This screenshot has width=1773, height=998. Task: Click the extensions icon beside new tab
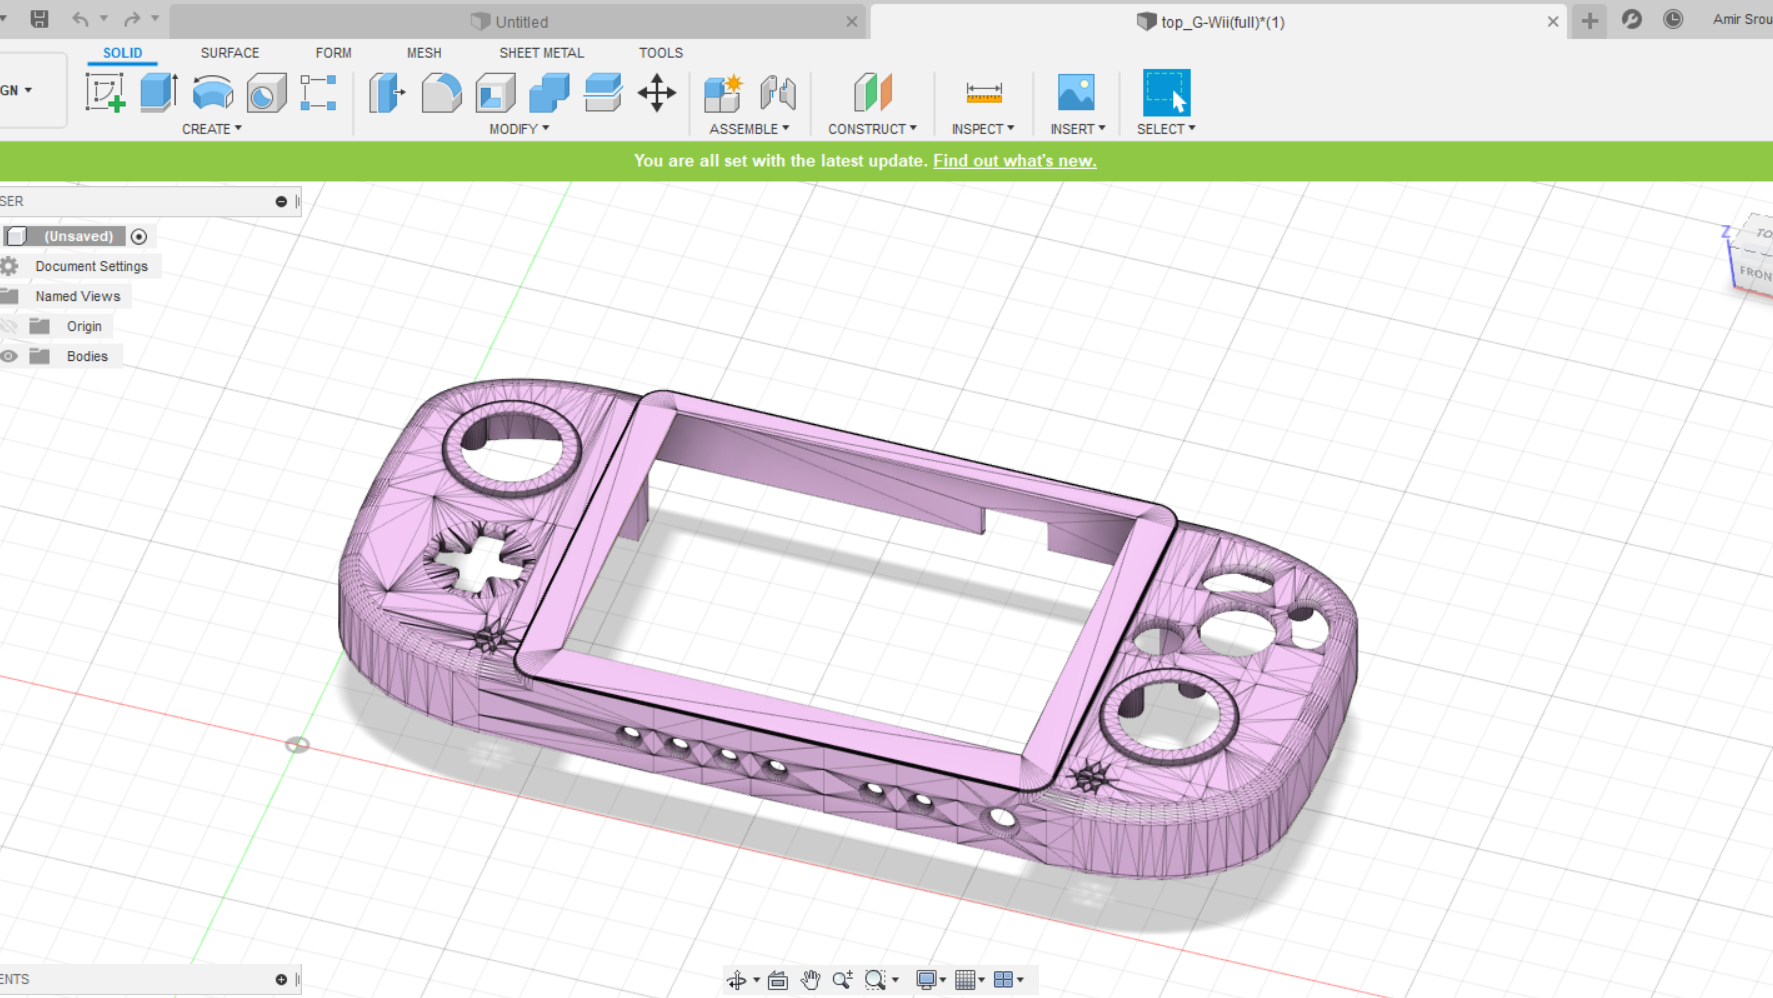point(1631,19)
